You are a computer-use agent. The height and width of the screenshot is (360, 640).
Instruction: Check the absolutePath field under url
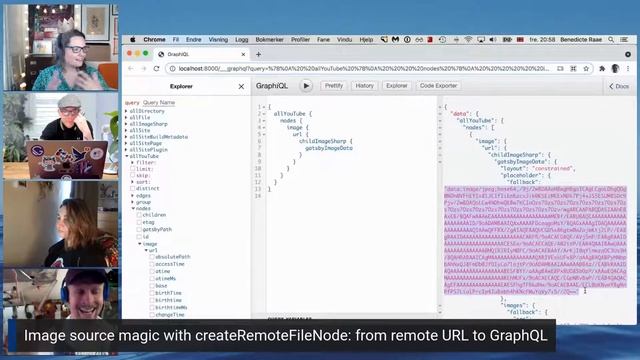click(x=152, y=257)
